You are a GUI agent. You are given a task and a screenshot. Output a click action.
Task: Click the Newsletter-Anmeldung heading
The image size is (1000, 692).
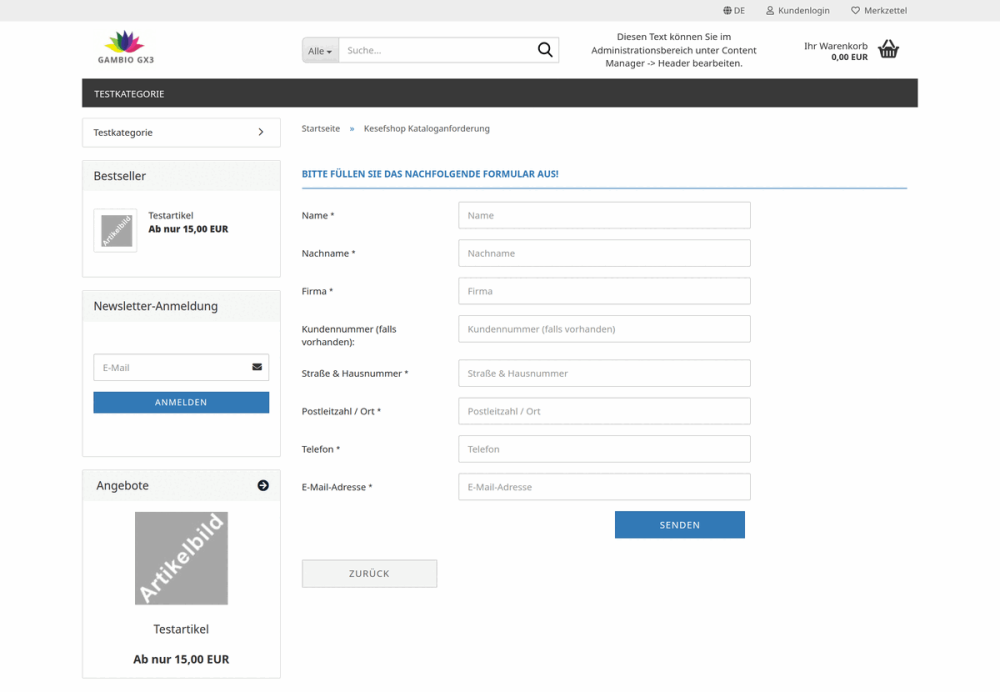click(156, 306)
